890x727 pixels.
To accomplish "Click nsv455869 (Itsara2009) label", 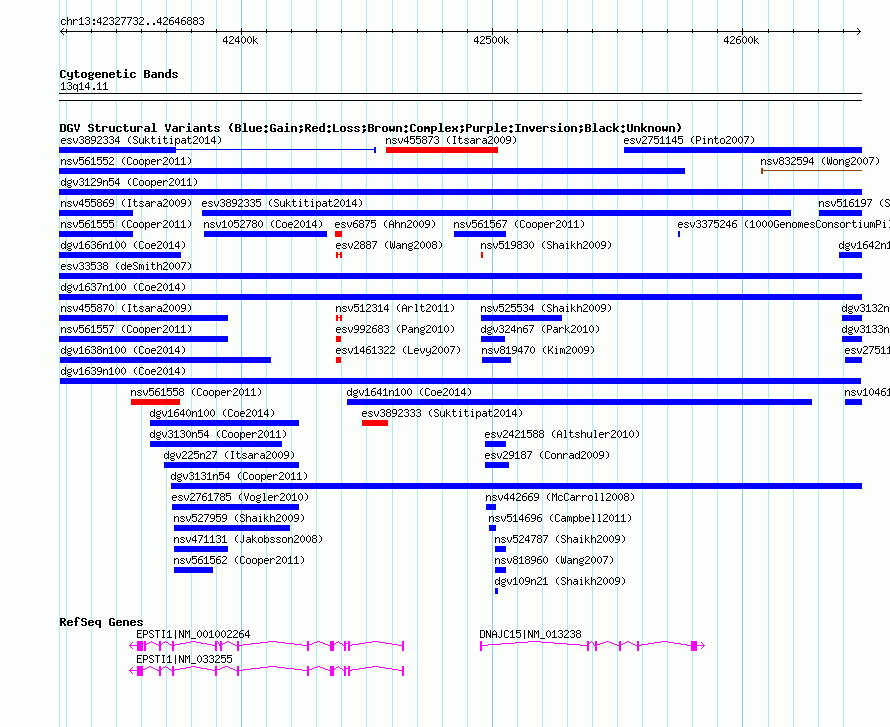I will (126, 203).
